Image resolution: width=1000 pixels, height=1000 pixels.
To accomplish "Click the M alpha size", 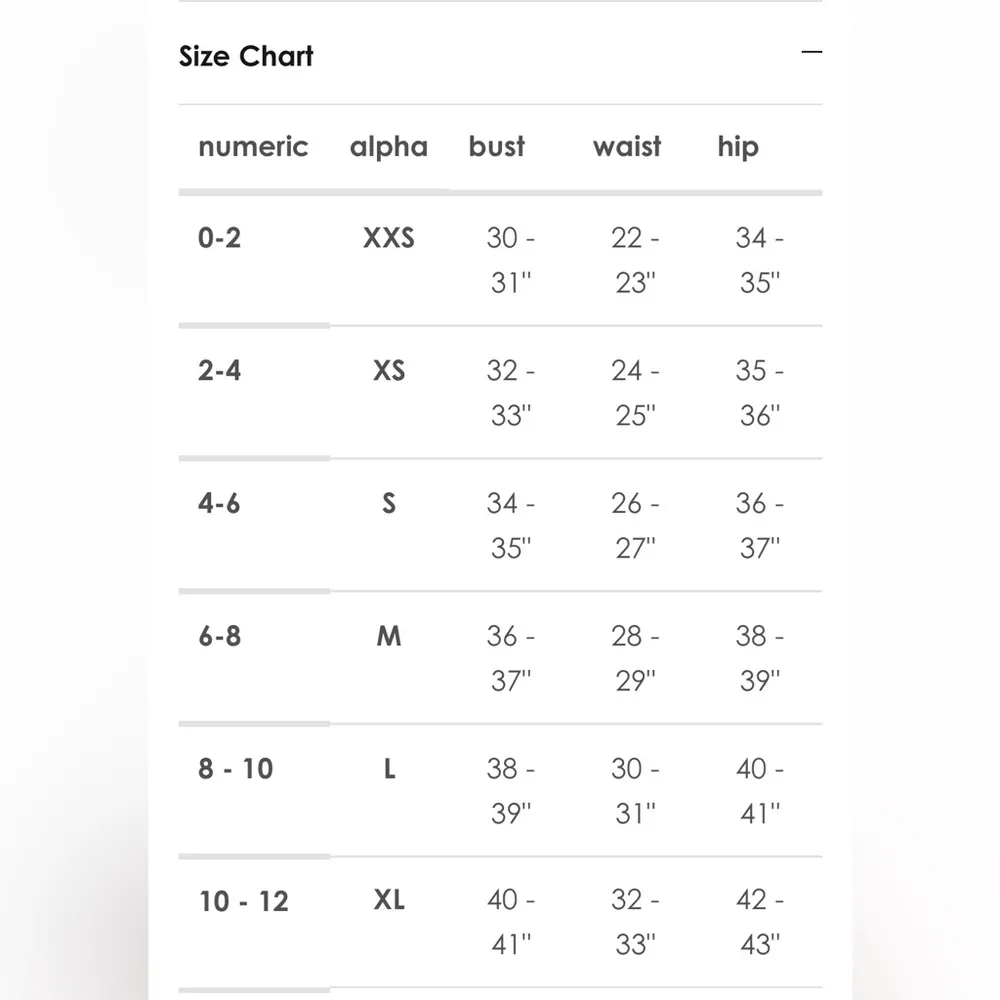I will pyautogui.click(x=389, y=636).
